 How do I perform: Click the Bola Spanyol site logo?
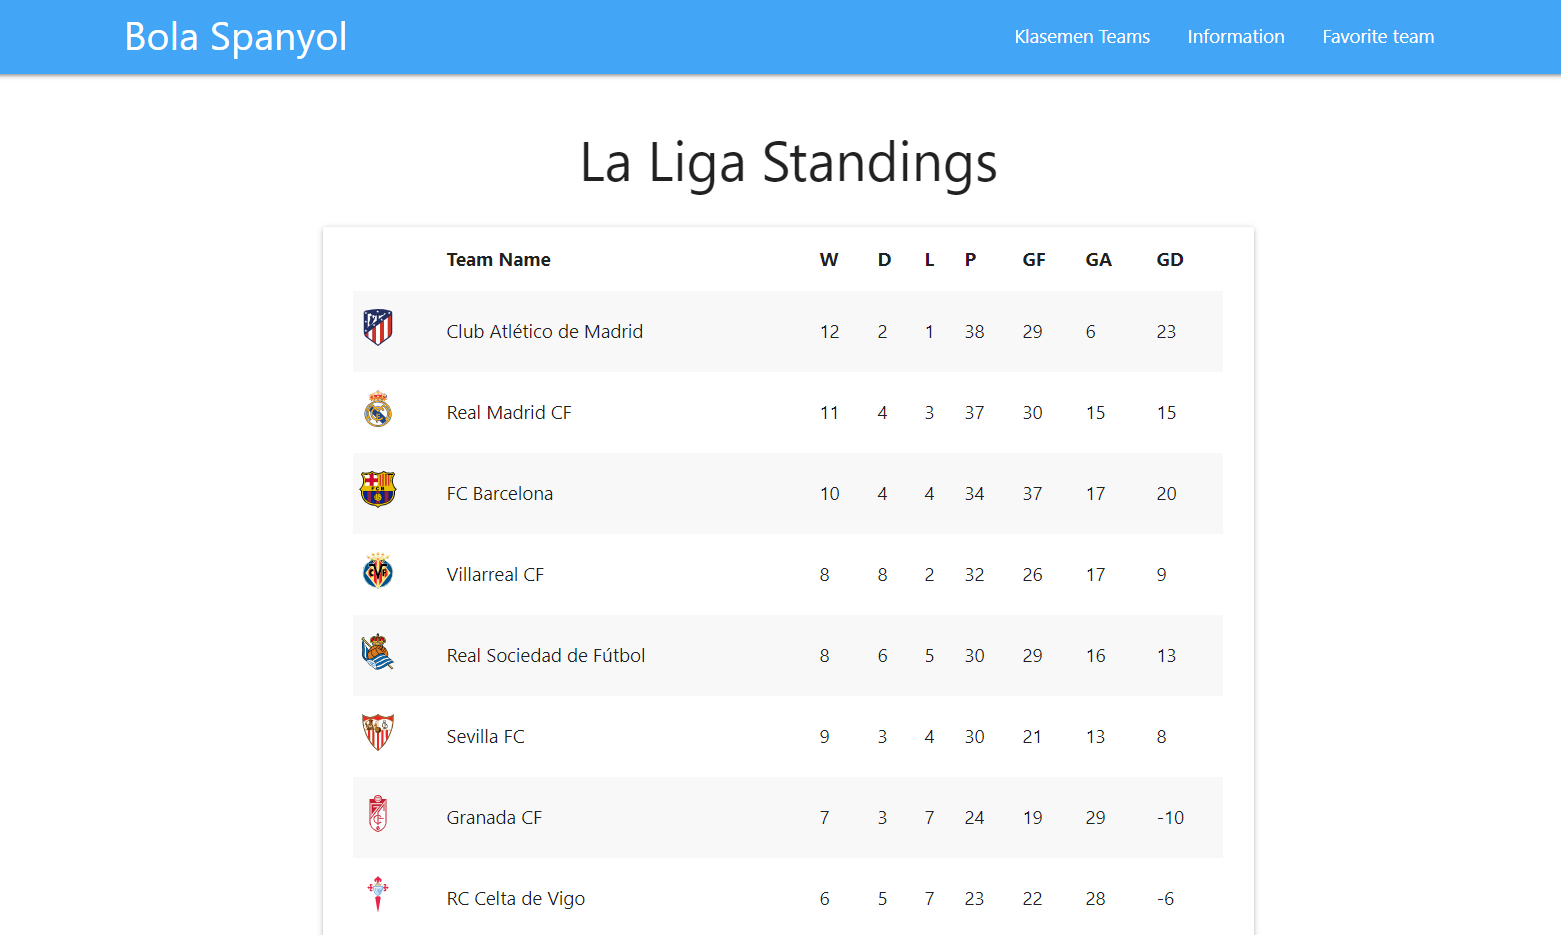click(x=236, y=37)
